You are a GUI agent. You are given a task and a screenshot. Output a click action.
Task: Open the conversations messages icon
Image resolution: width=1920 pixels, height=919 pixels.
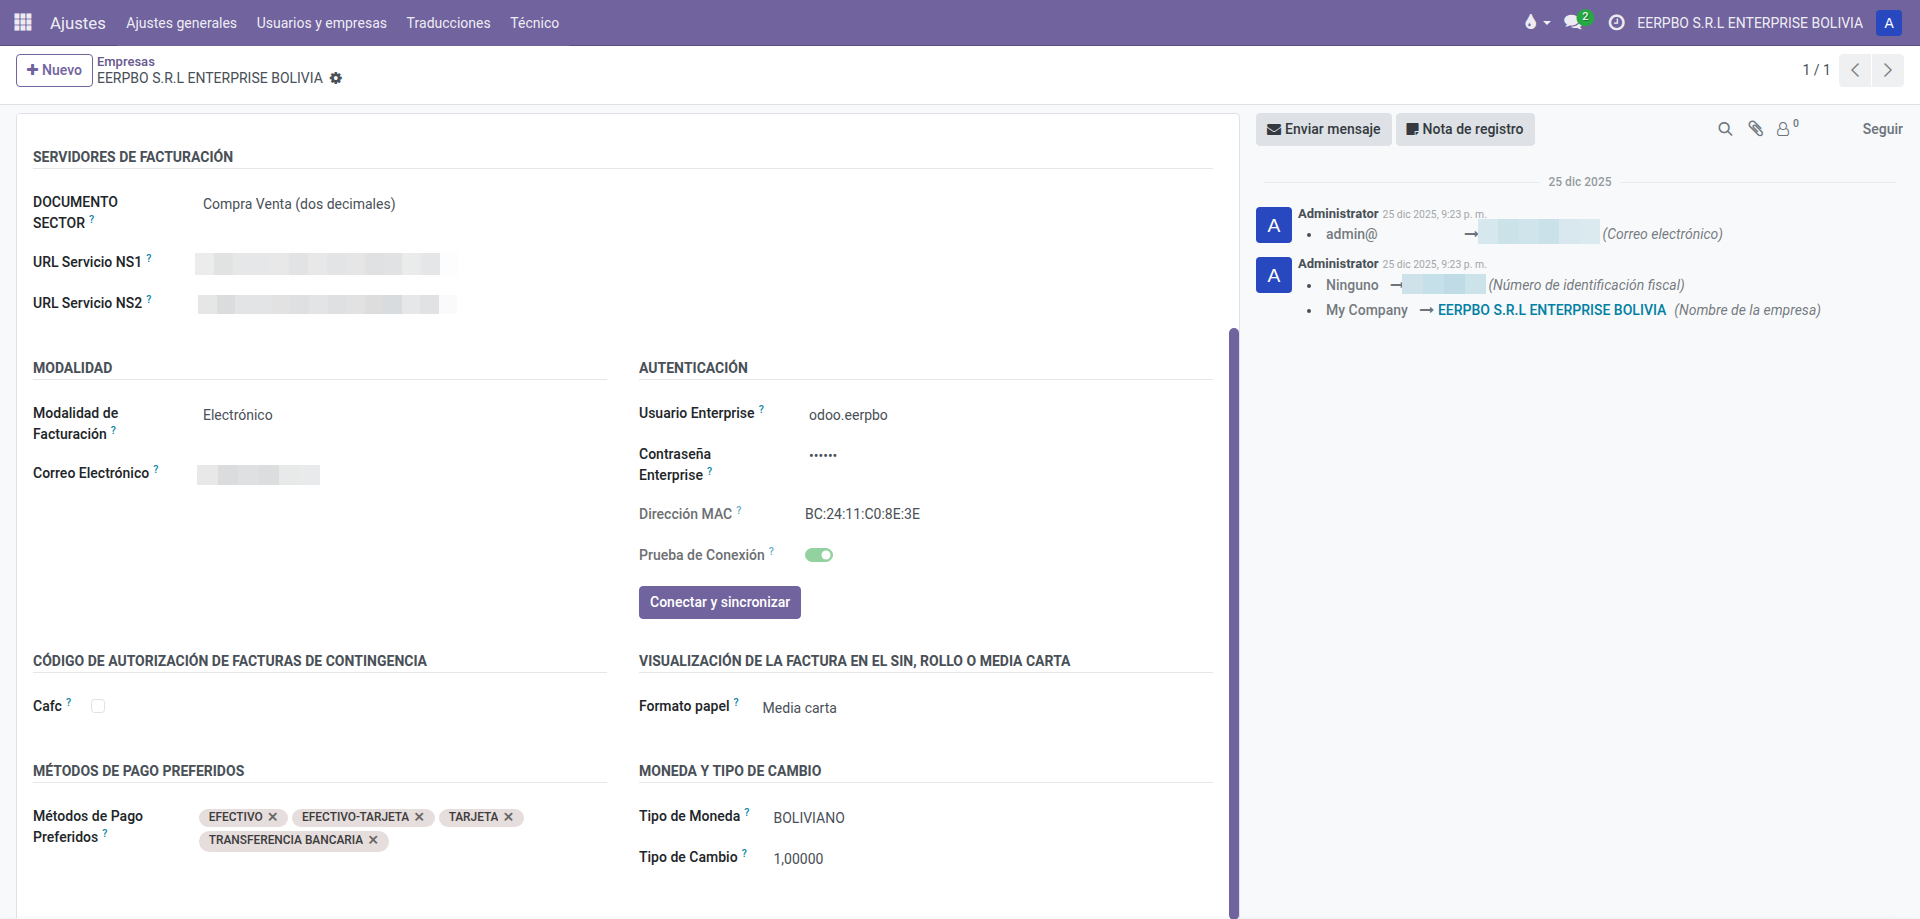(x=1573, y=22)
